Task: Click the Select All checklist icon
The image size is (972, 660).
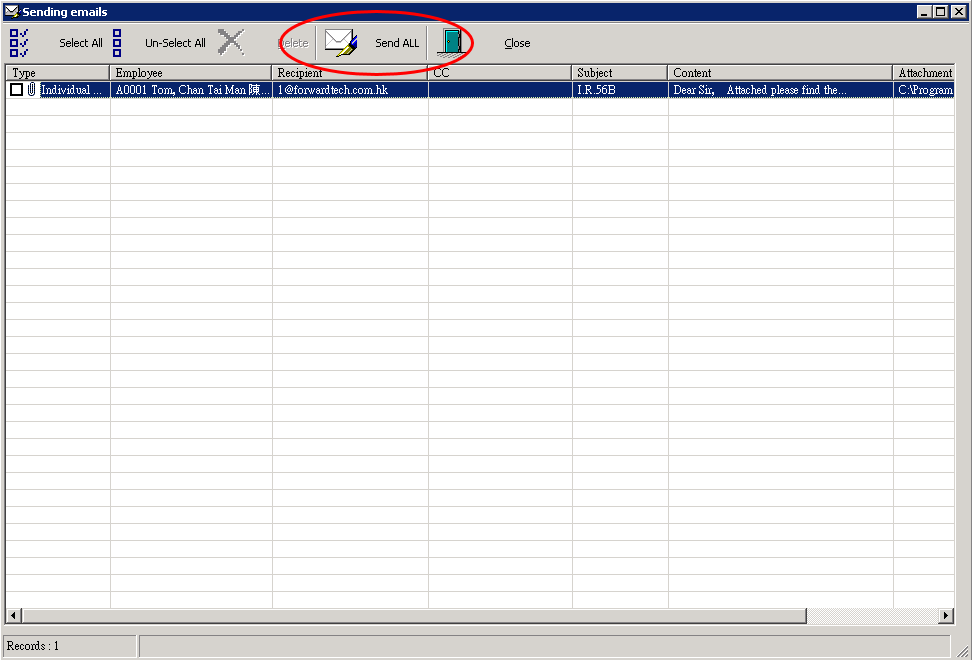Action: tap(19, 43)
